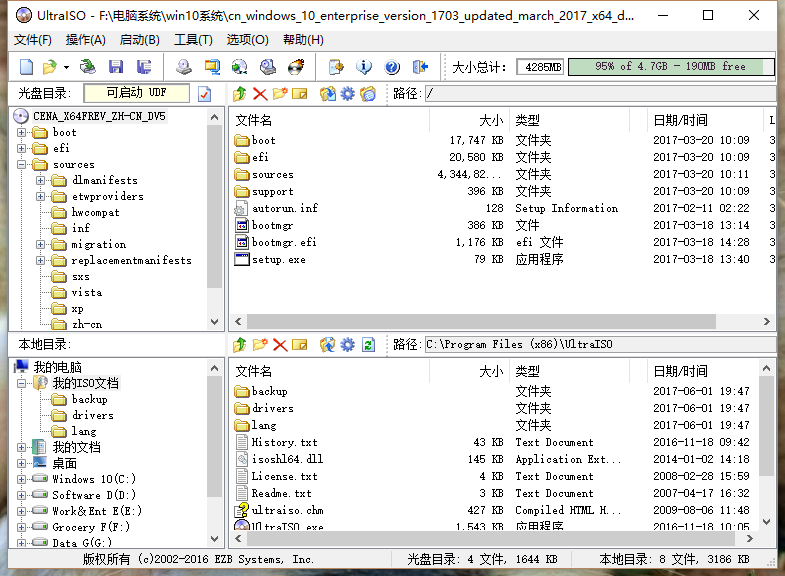This screenshot has width=785, height=576.
Task: Expand the dlmanifests tree node
Action: (x=40, y=181)
